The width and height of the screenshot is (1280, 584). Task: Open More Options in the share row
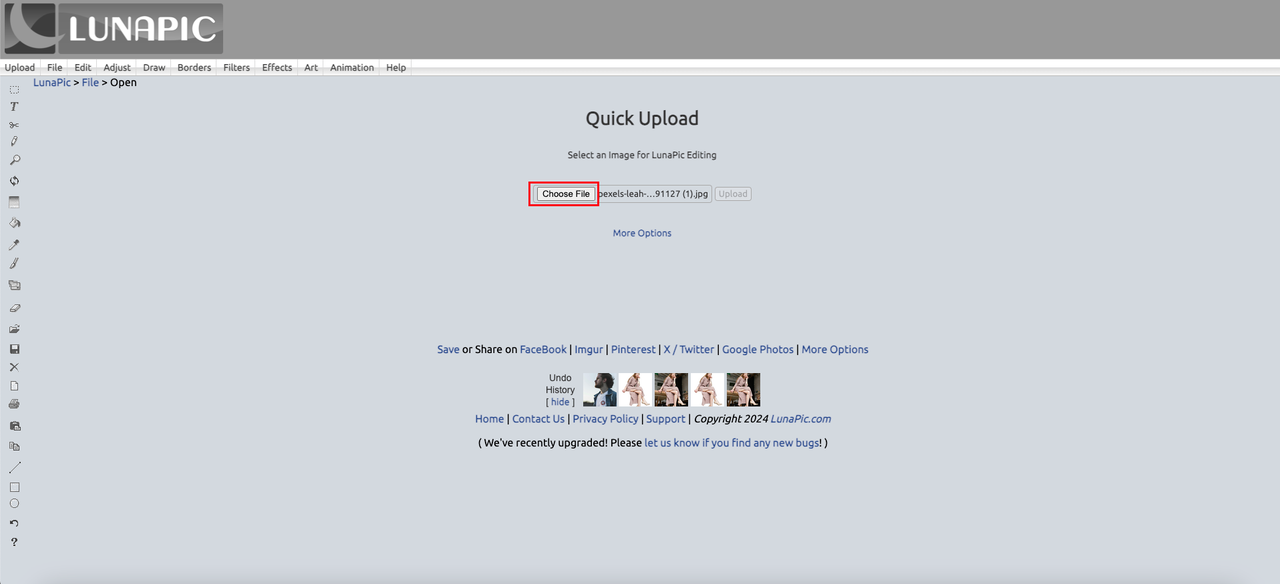pos(835,350)
